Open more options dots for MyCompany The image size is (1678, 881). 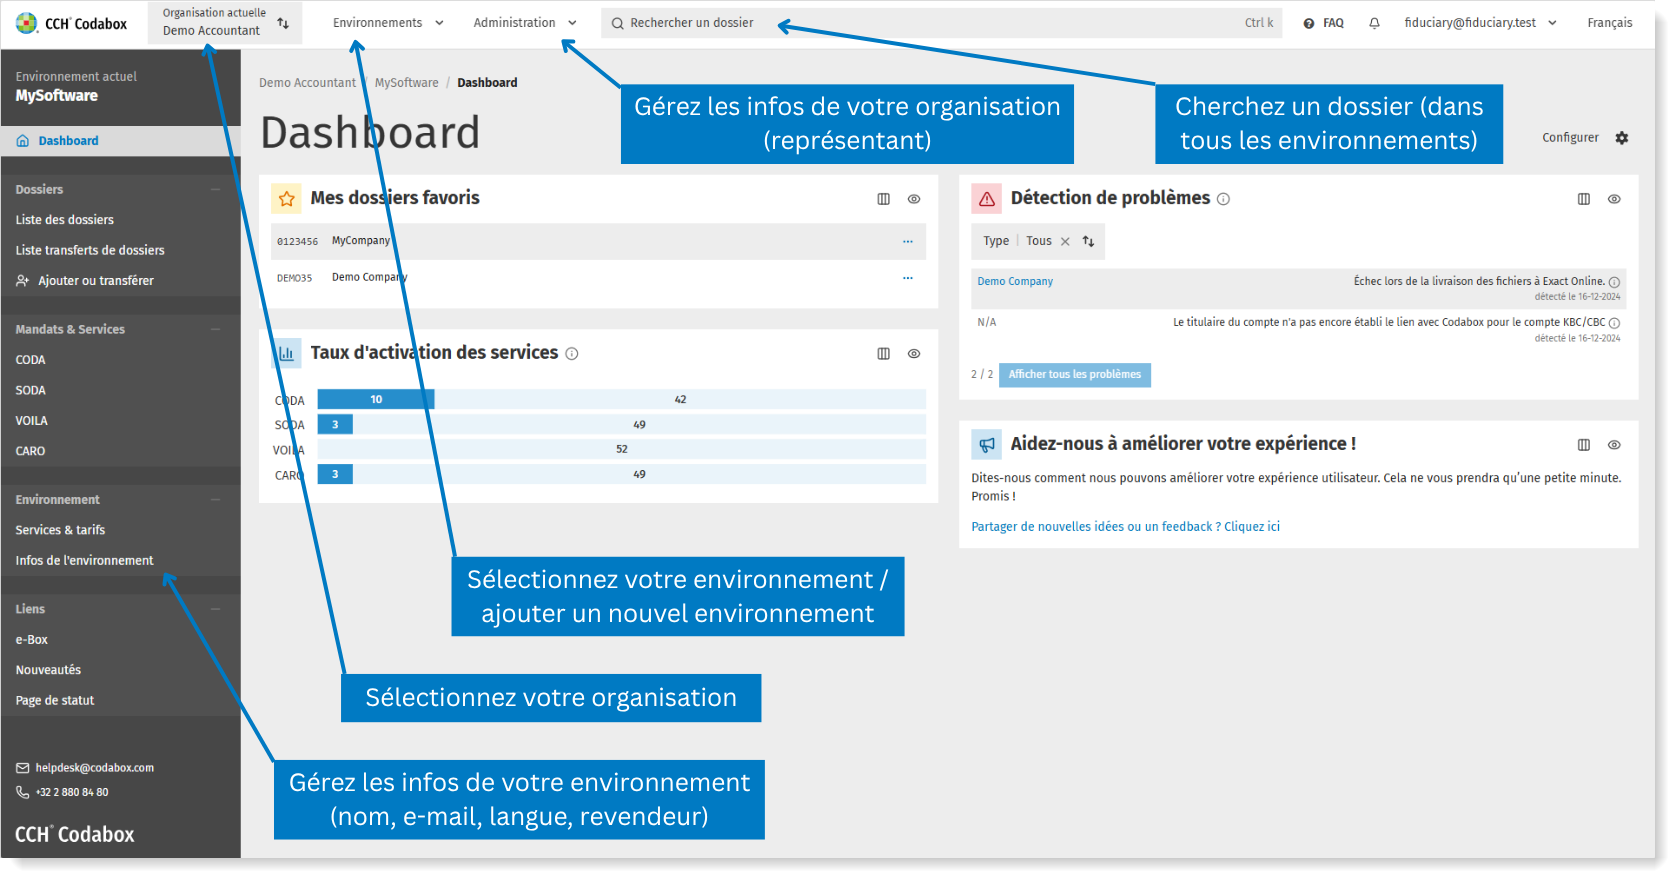(908, 242)
